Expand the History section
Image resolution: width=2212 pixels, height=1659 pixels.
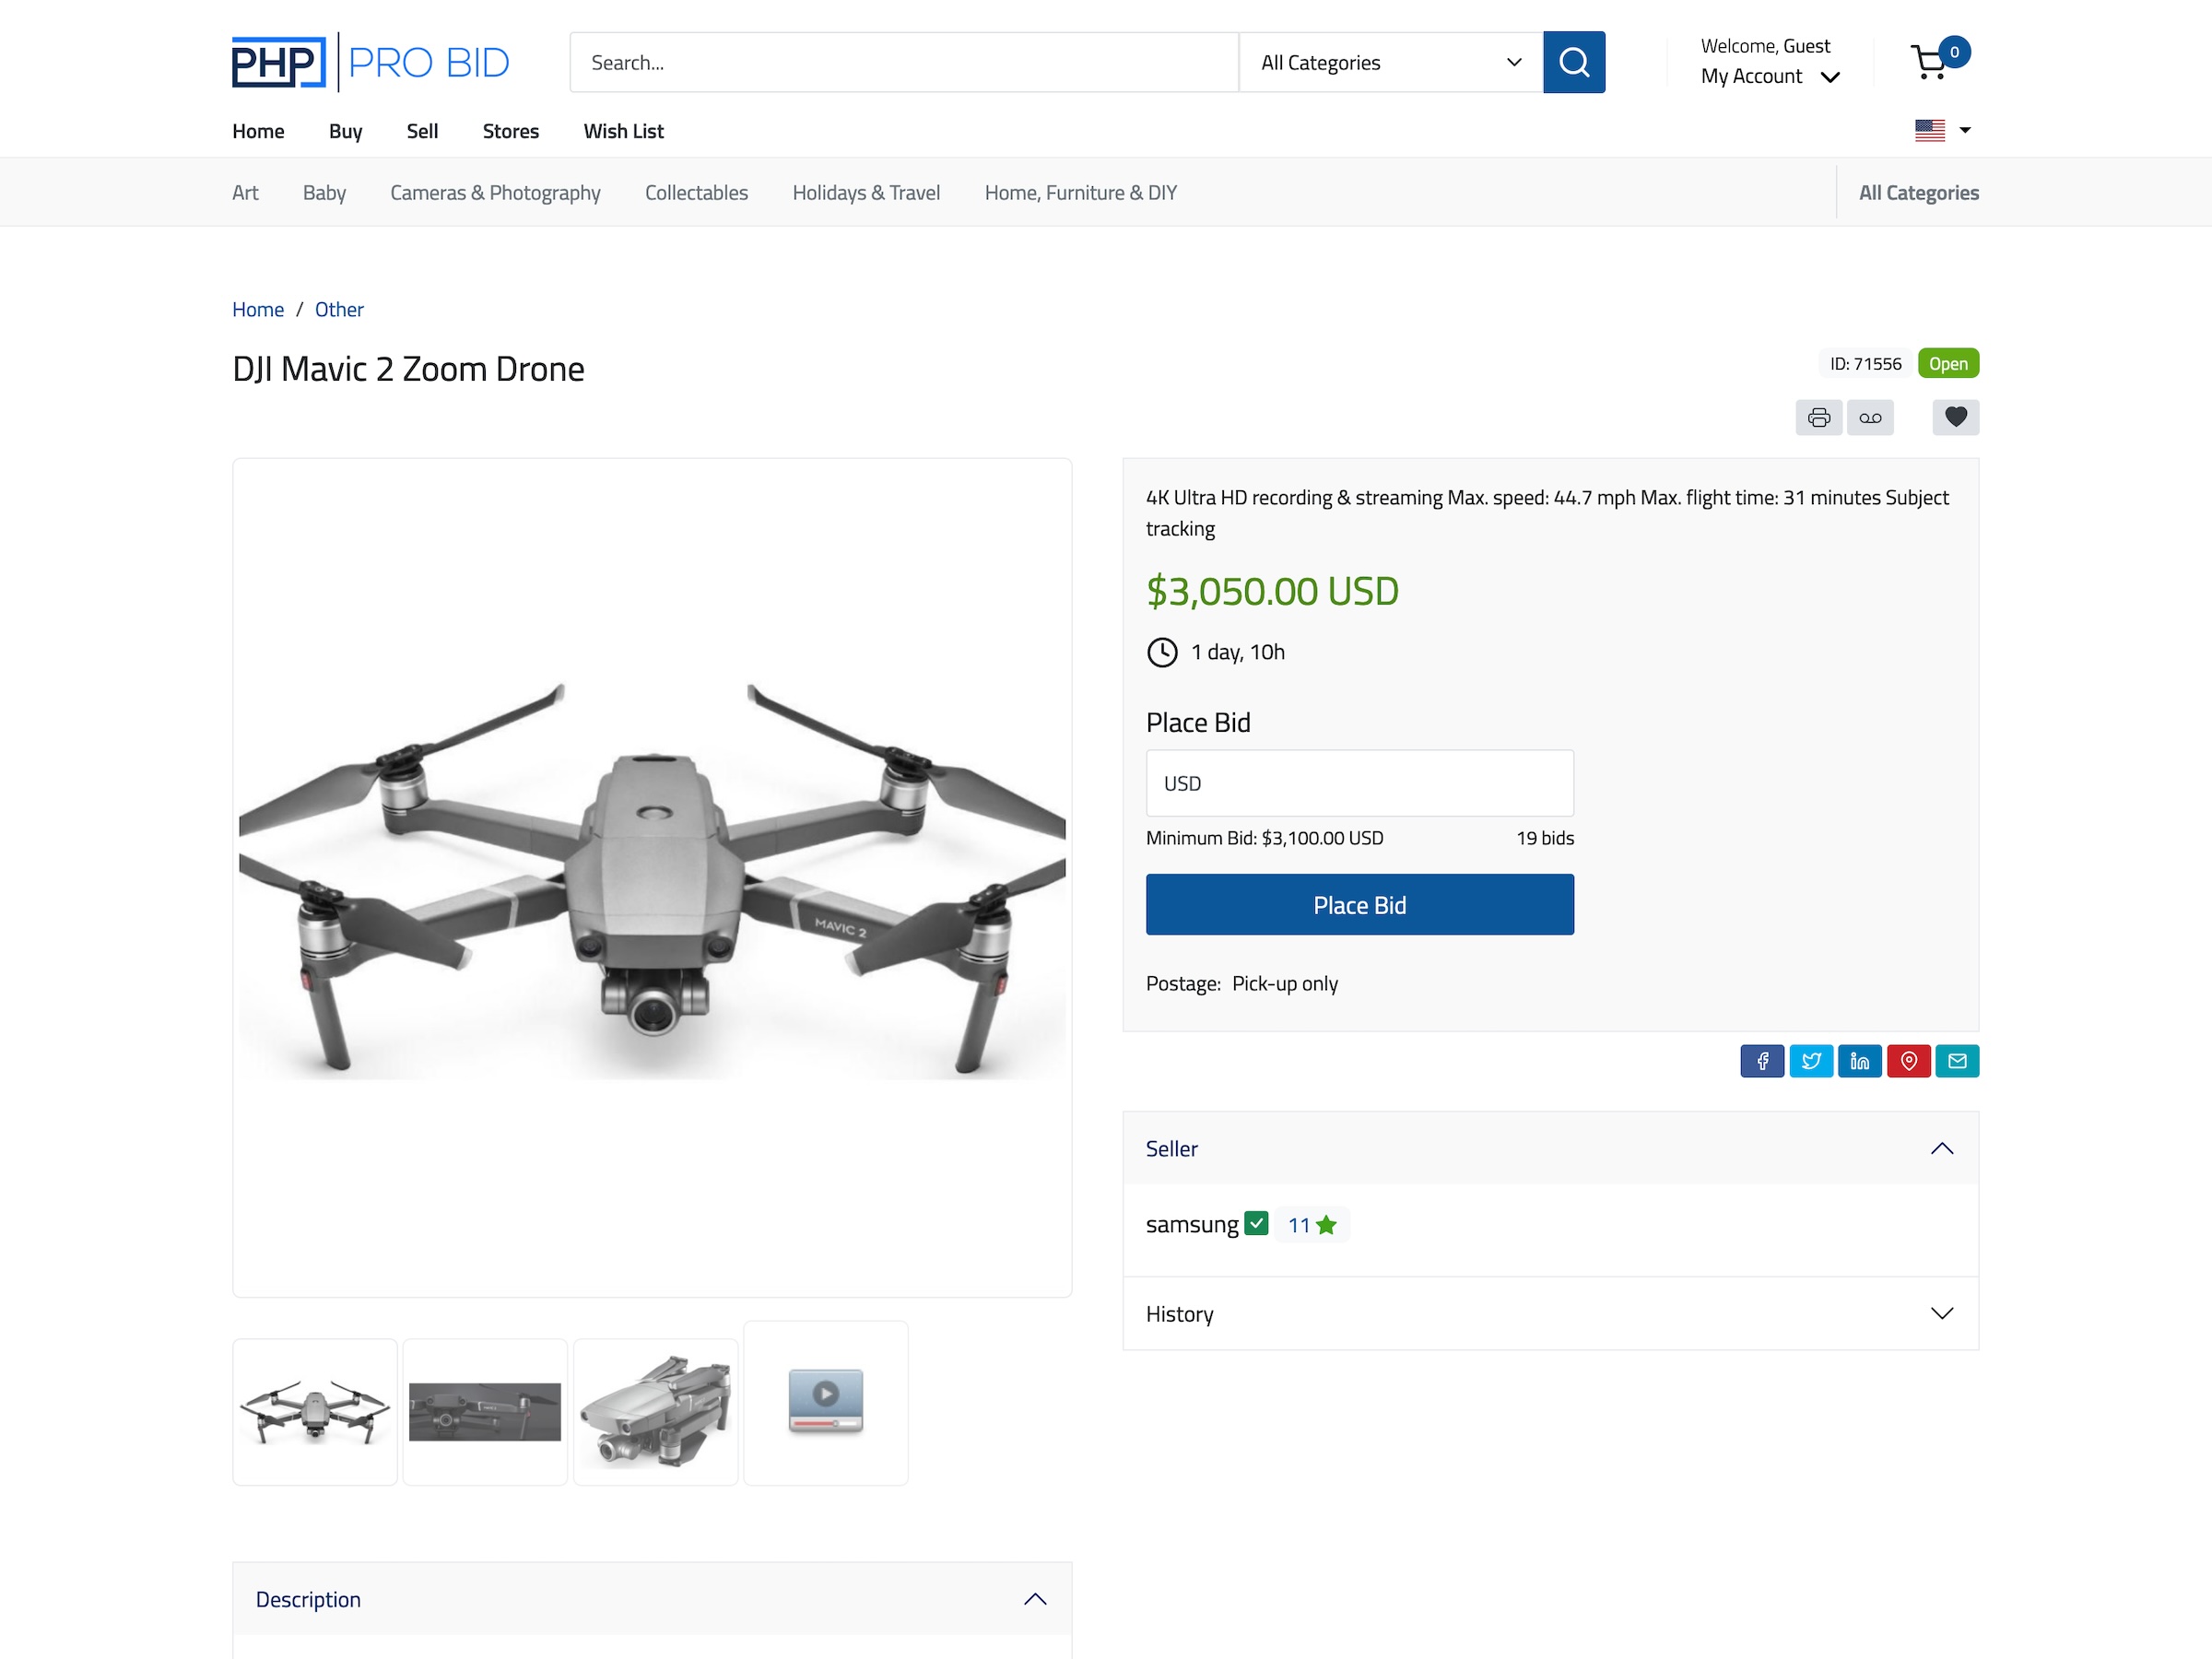[1550, 1313]
